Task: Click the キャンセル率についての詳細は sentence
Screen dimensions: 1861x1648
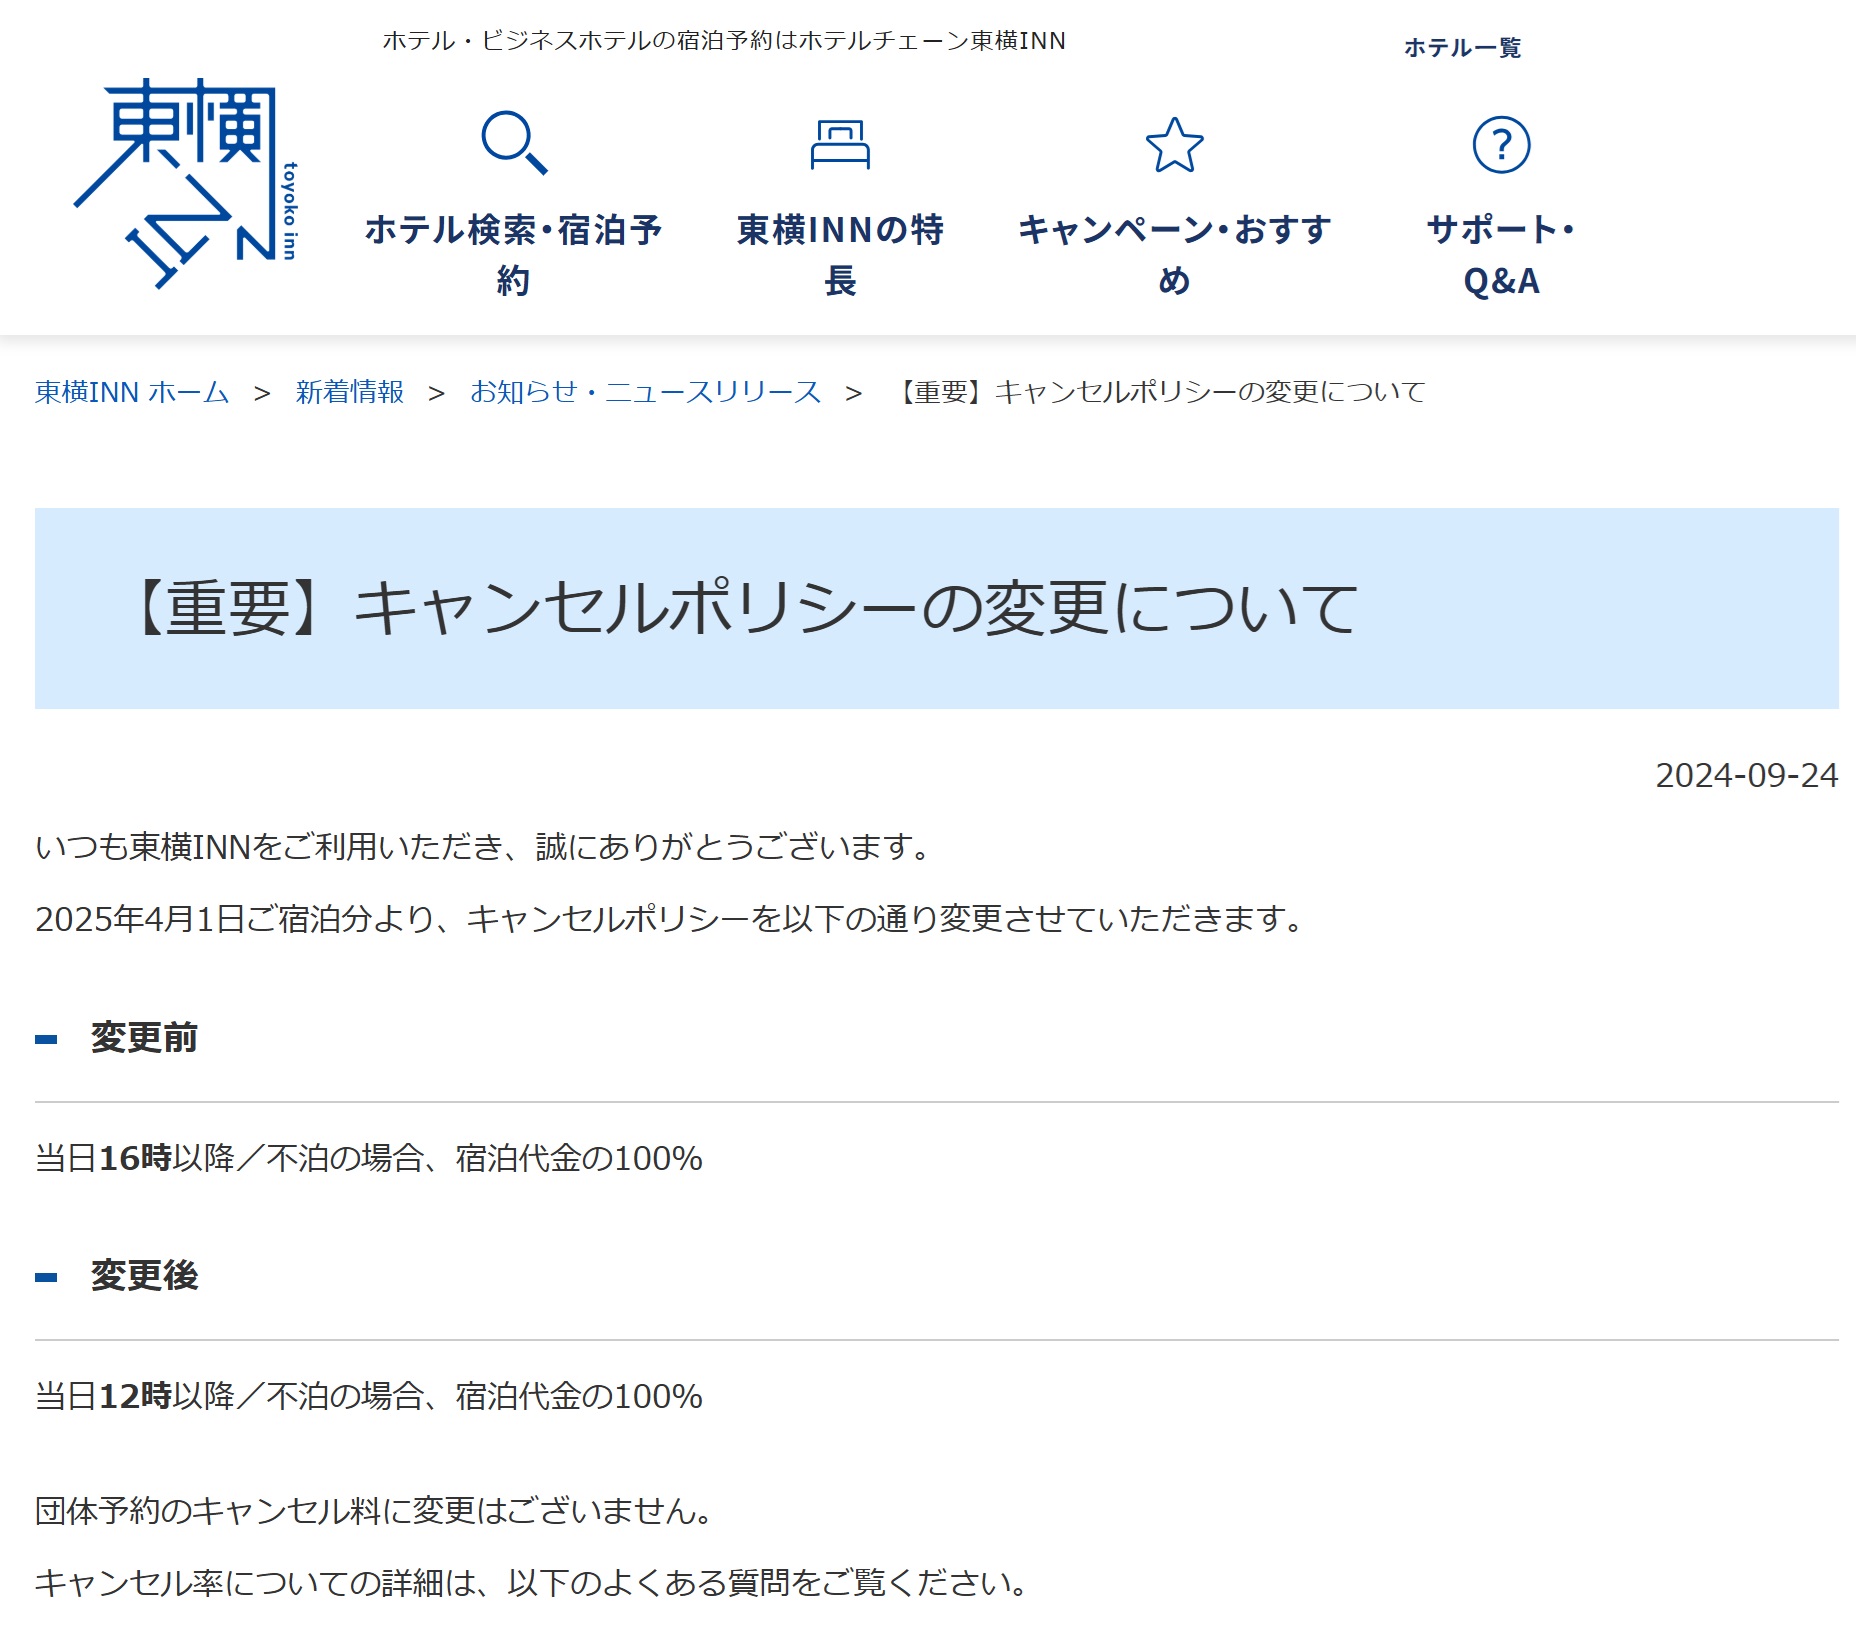Action: point(532,1582)
